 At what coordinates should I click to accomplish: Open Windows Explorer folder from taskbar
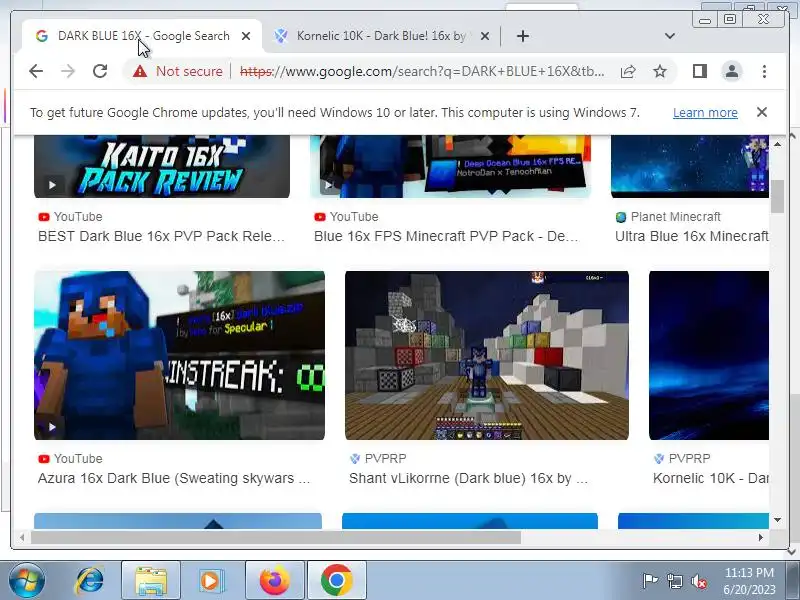click(151, 581)
